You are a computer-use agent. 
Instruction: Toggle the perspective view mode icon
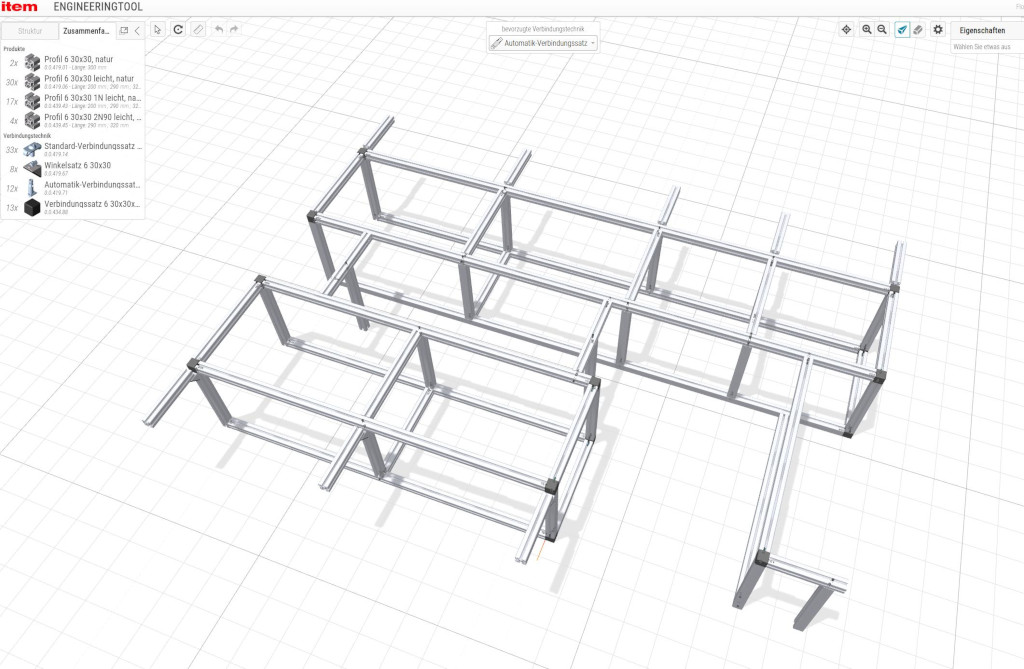902,29
